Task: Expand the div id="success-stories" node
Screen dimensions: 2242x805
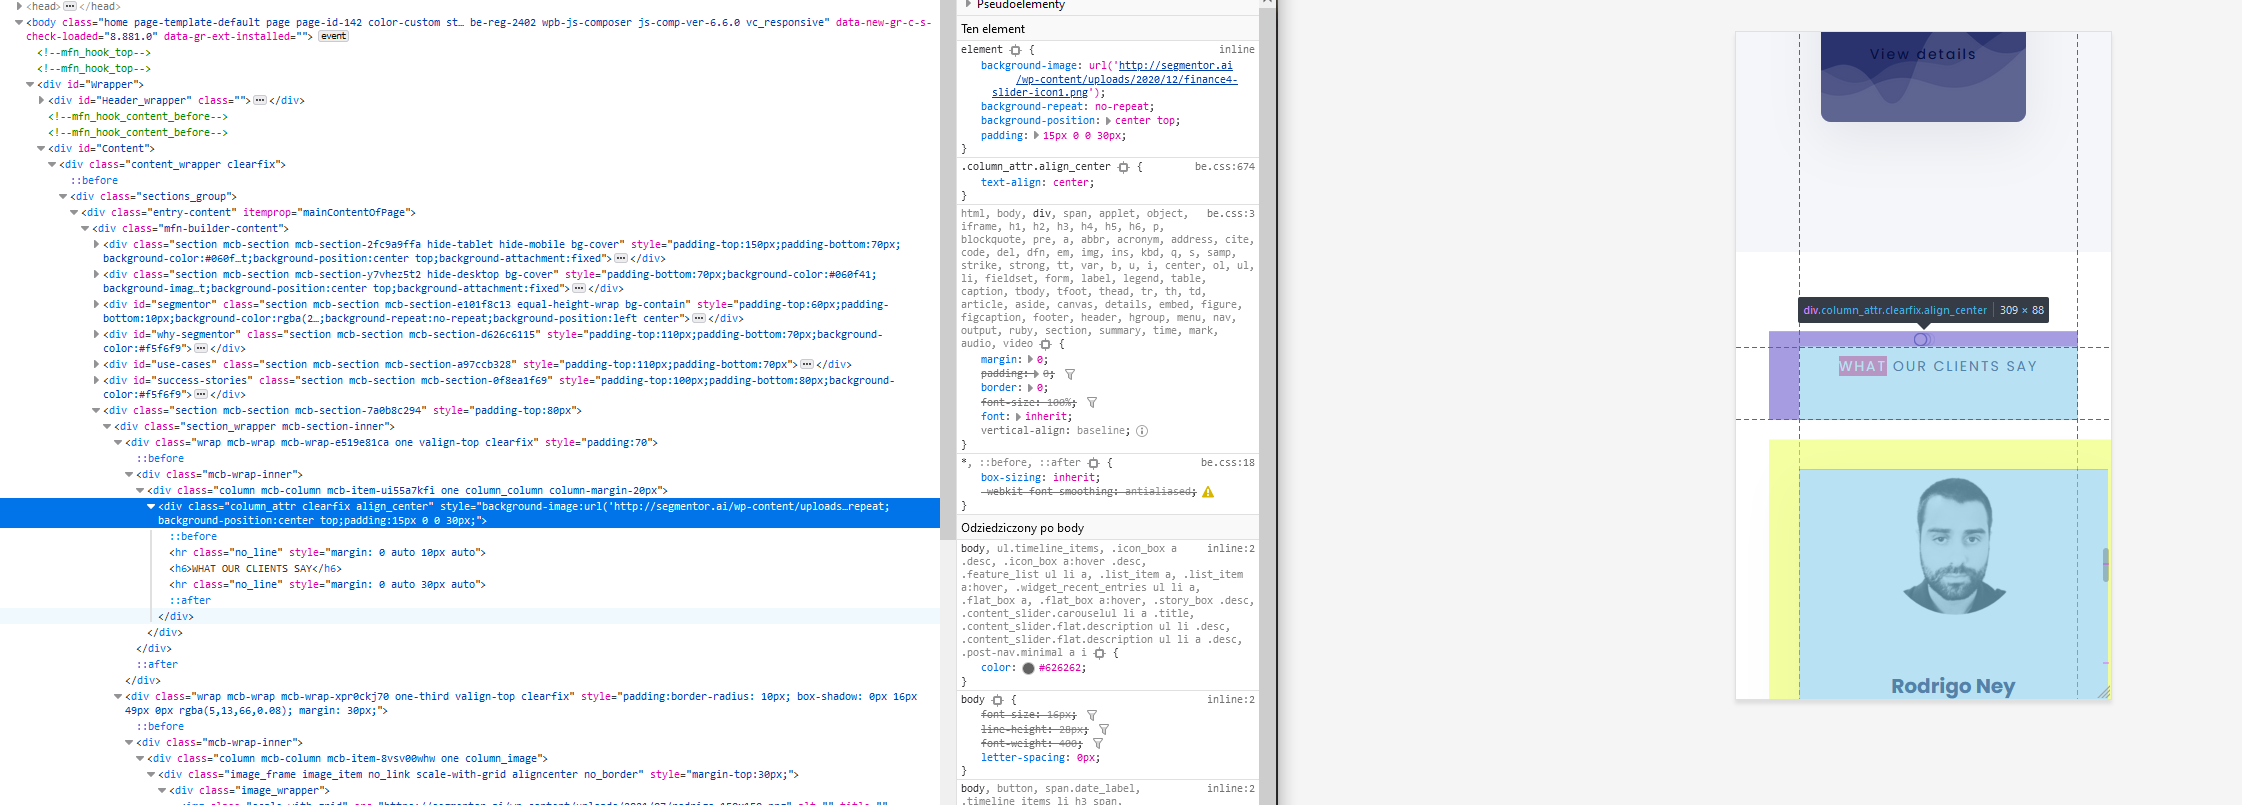Action: (x=96, y=380)
